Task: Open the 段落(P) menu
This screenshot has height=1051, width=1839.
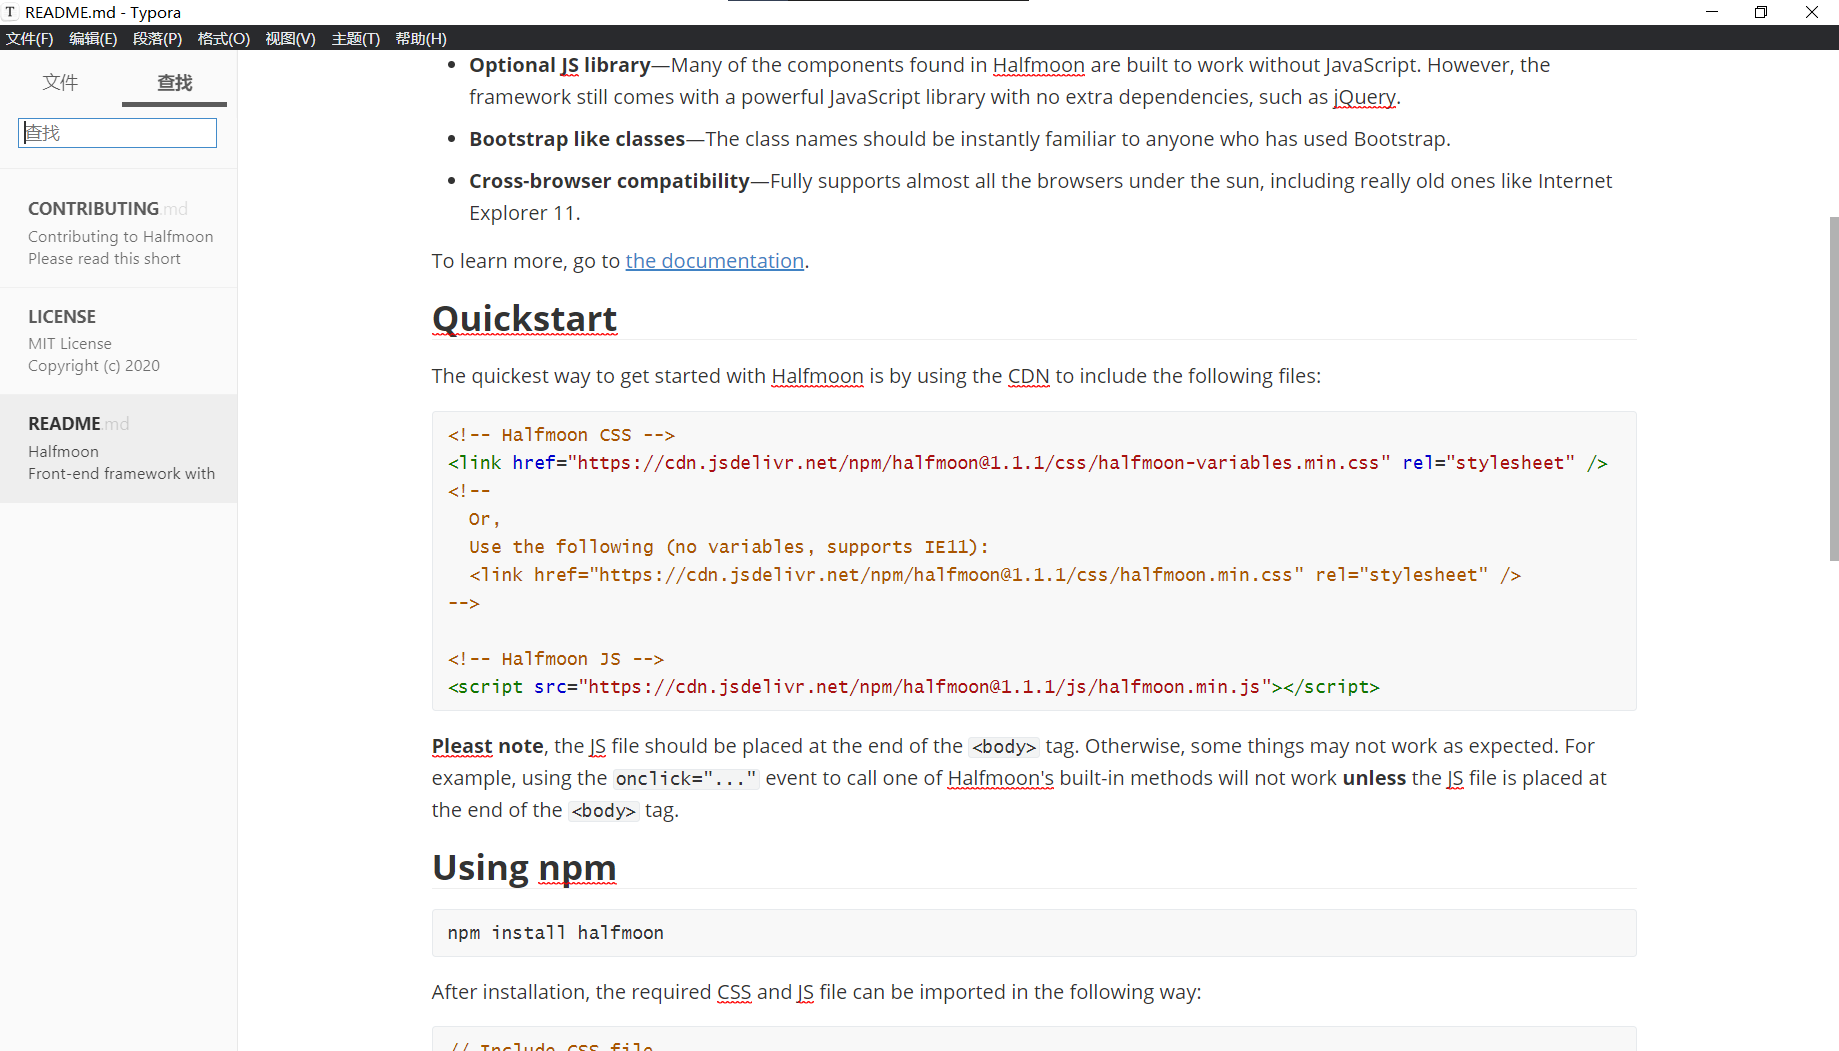Action: pyautogui.click(x=158, y=38)
